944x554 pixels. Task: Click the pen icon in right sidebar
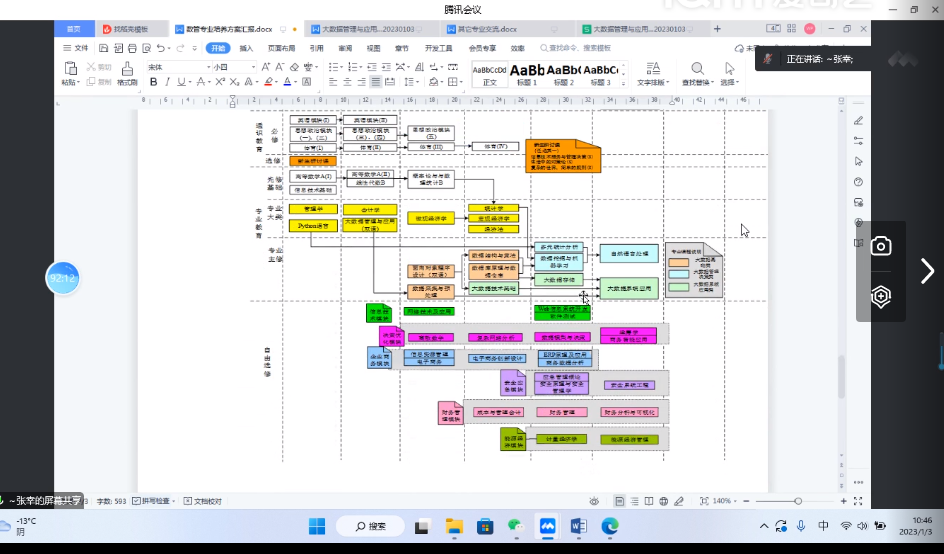858,121
